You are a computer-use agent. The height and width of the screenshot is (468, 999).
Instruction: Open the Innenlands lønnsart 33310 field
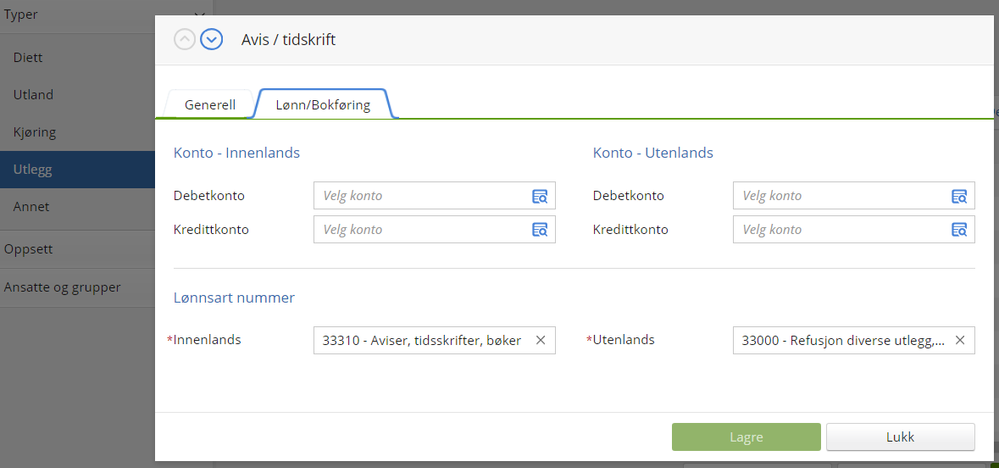pos(422,340)
